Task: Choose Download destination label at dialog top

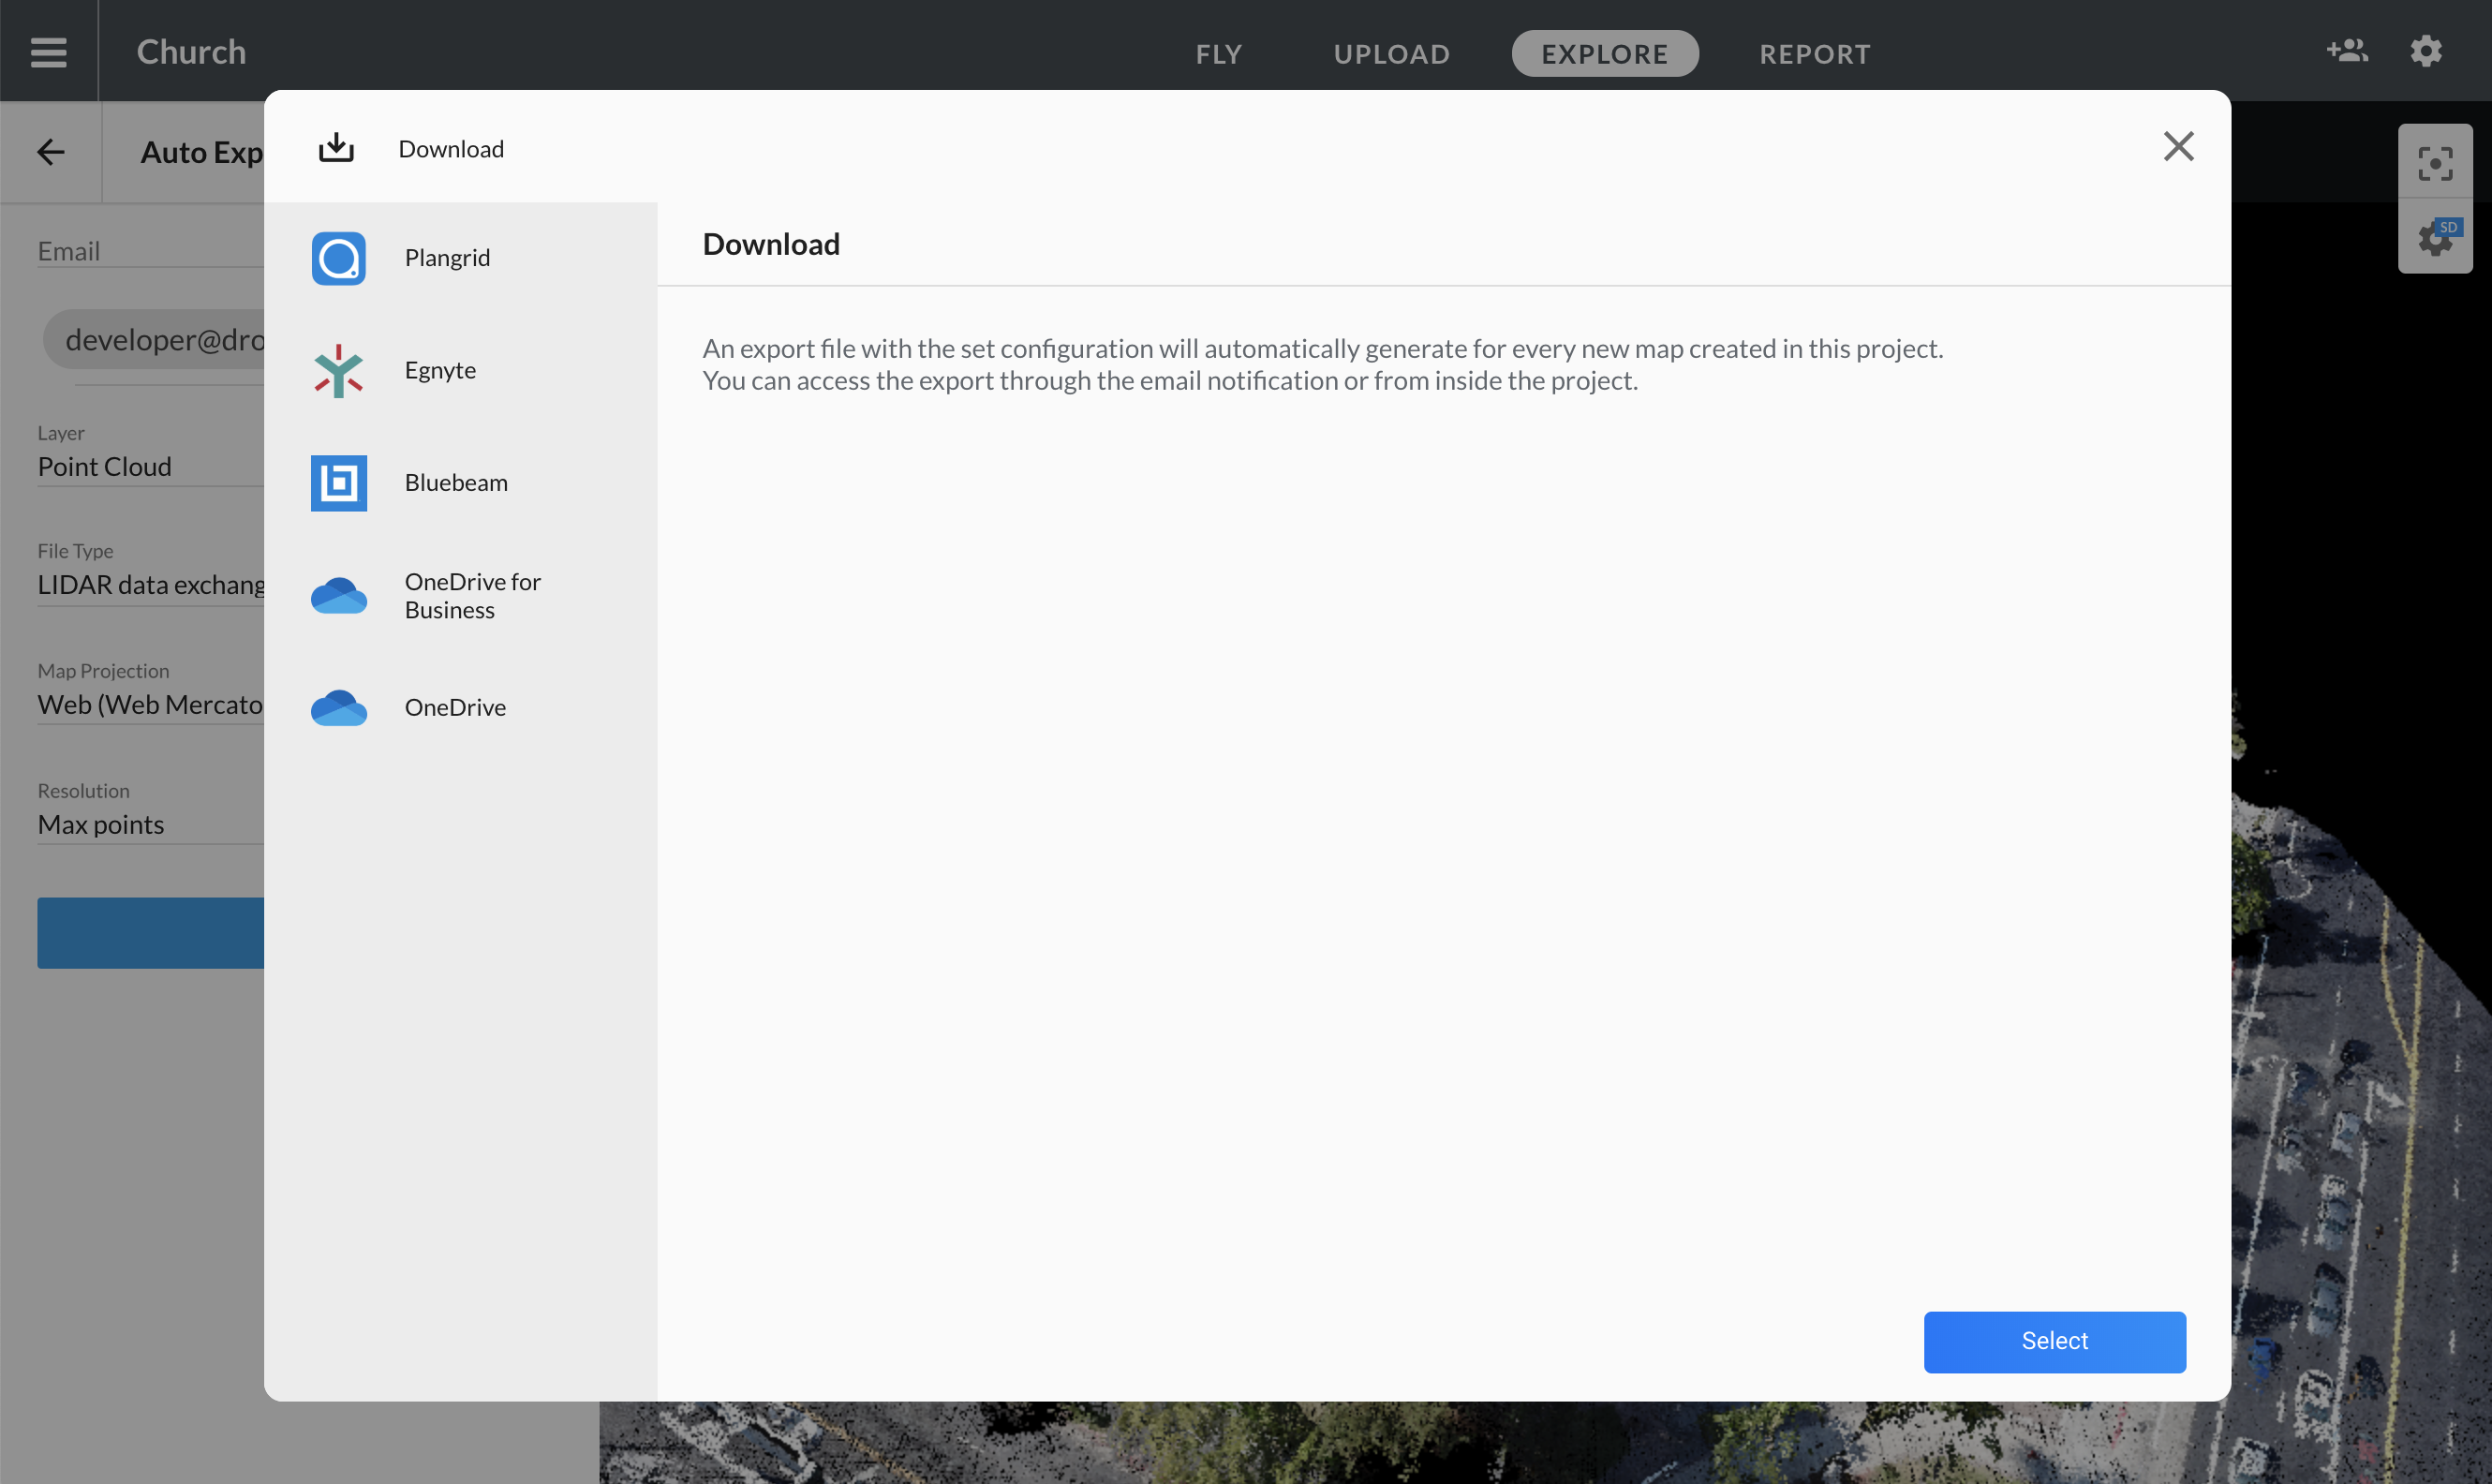Action: (x=451, y=149)
